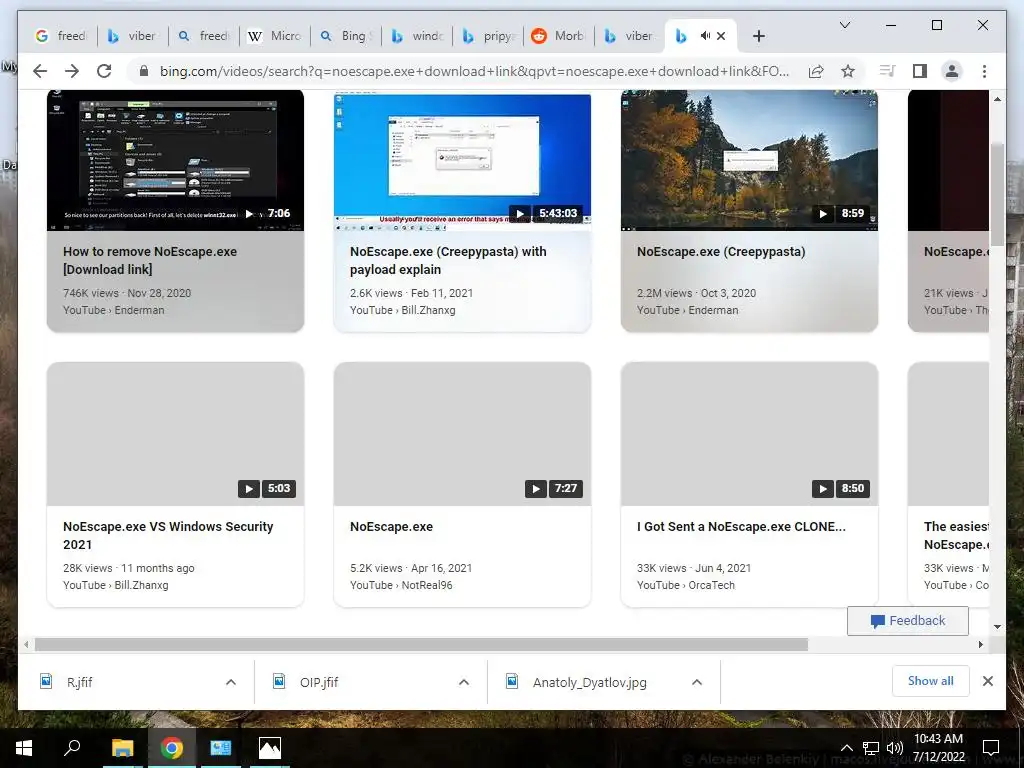Image resolution: width=1024 pixels, height=768 pixels.
Task: Mute the audio on the active tab
Action: (x=705, y=36)
